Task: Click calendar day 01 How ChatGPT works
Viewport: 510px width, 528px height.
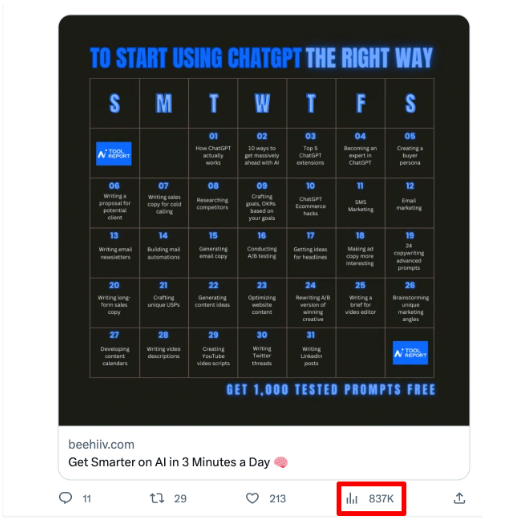Action: click(213, 153)
